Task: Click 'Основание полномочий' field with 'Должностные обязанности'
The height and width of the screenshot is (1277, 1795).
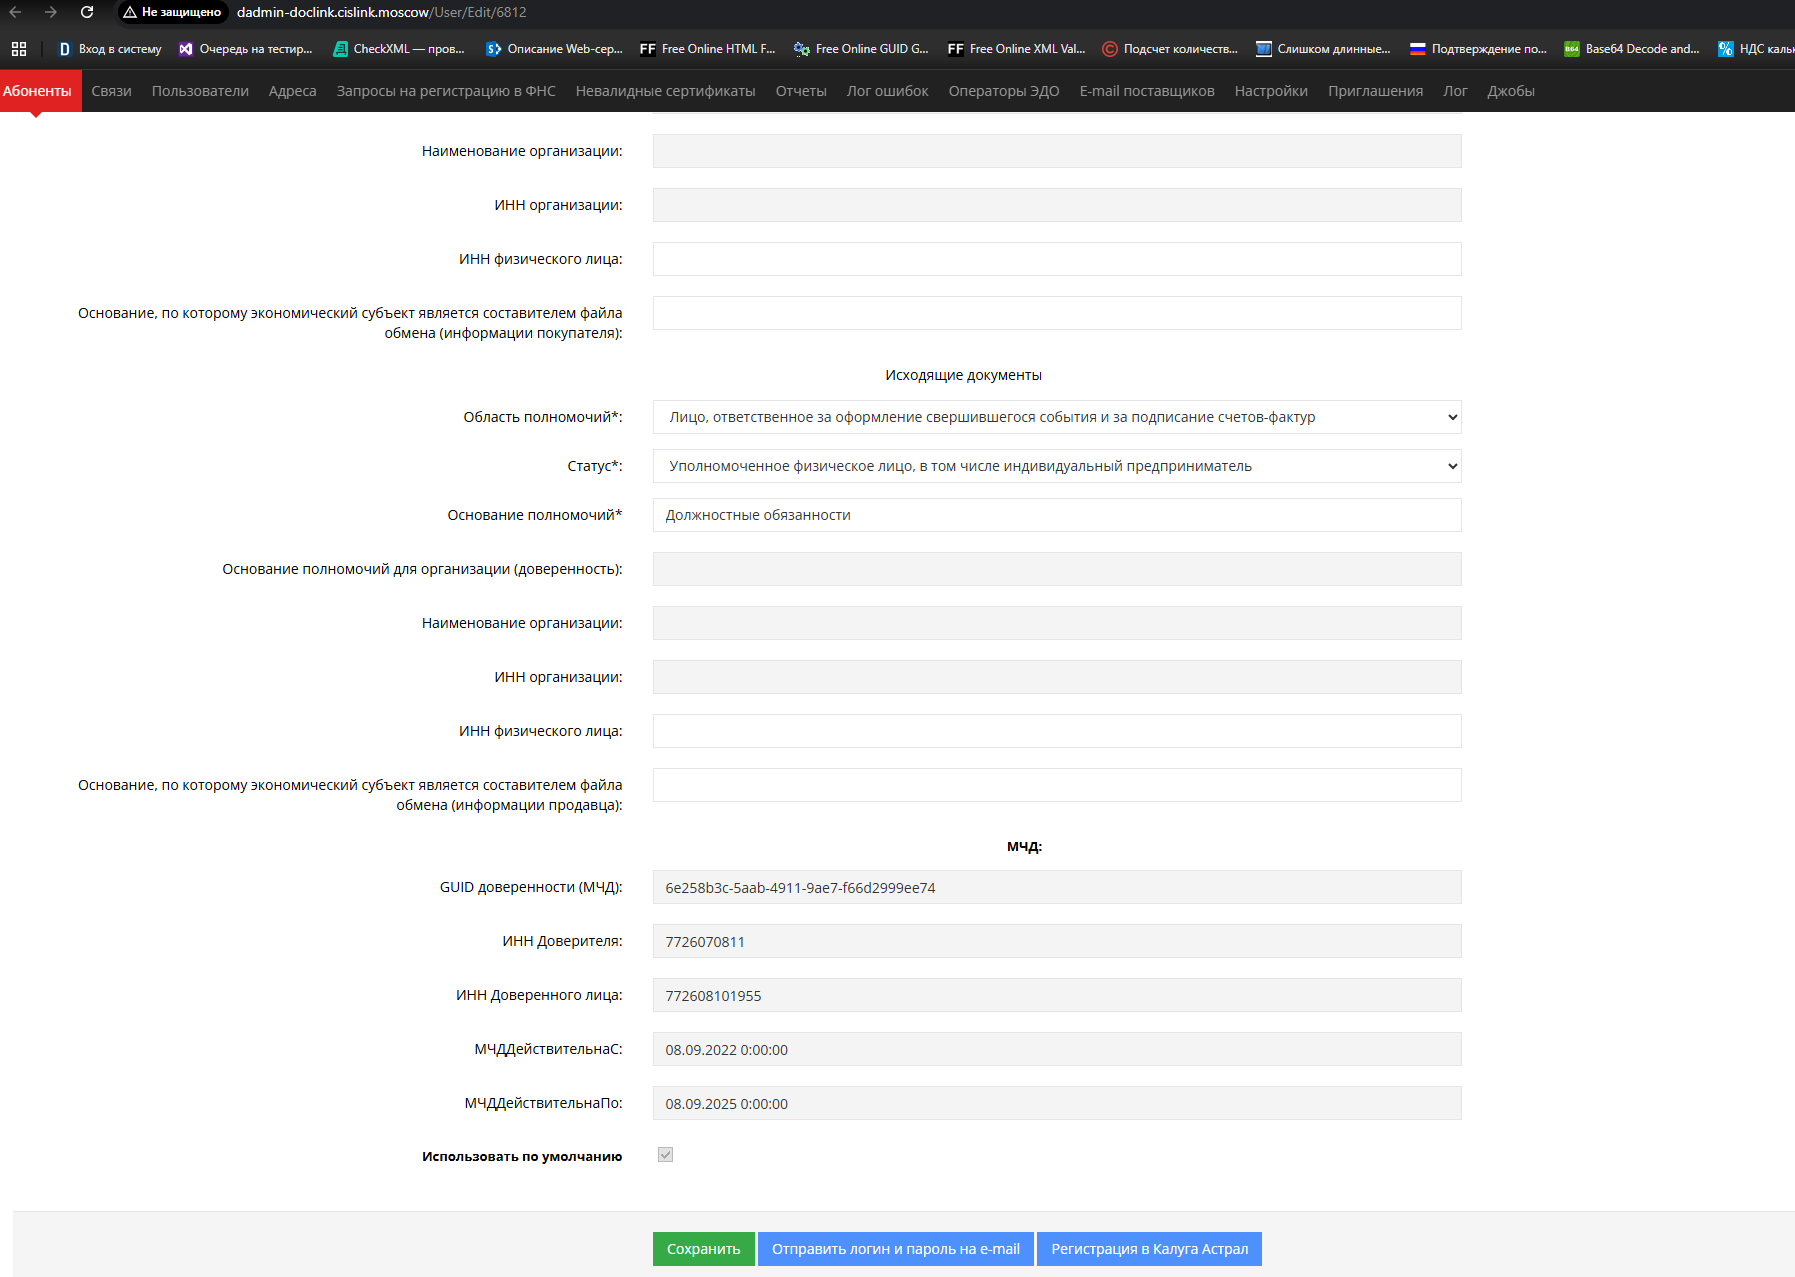Action: pos(1057,515)
